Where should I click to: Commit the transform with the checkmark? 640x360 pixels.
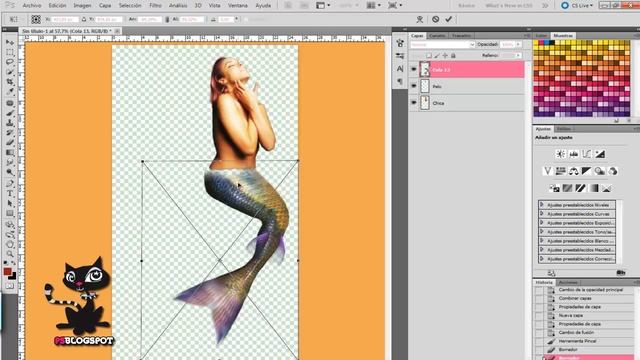pos(449,19)
